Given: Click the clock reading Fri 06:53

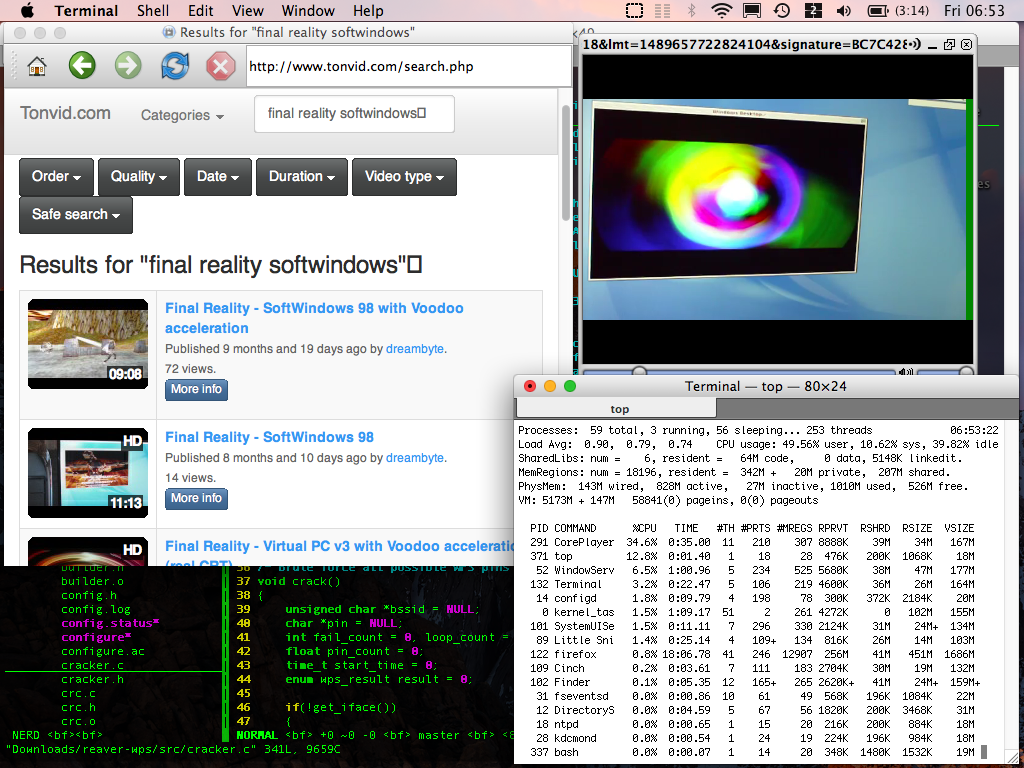Looking at the screenshot, I should [x=974, y=10].
